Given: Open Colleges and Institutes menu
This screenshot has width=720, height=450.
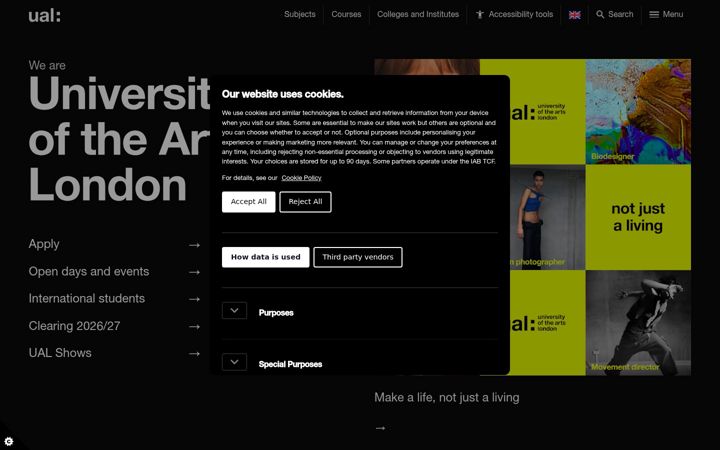Looking at the screenshot, I should pyautogui.click(x=418, y=15).
